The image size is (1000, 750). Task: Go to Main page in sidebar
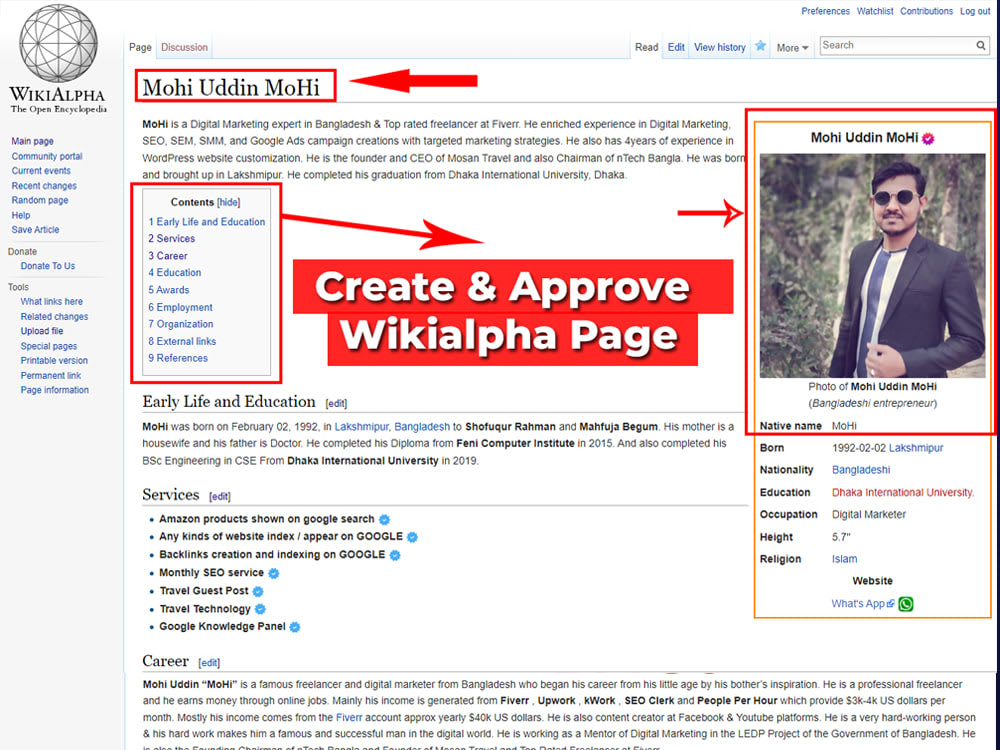(x=33, y=141)
